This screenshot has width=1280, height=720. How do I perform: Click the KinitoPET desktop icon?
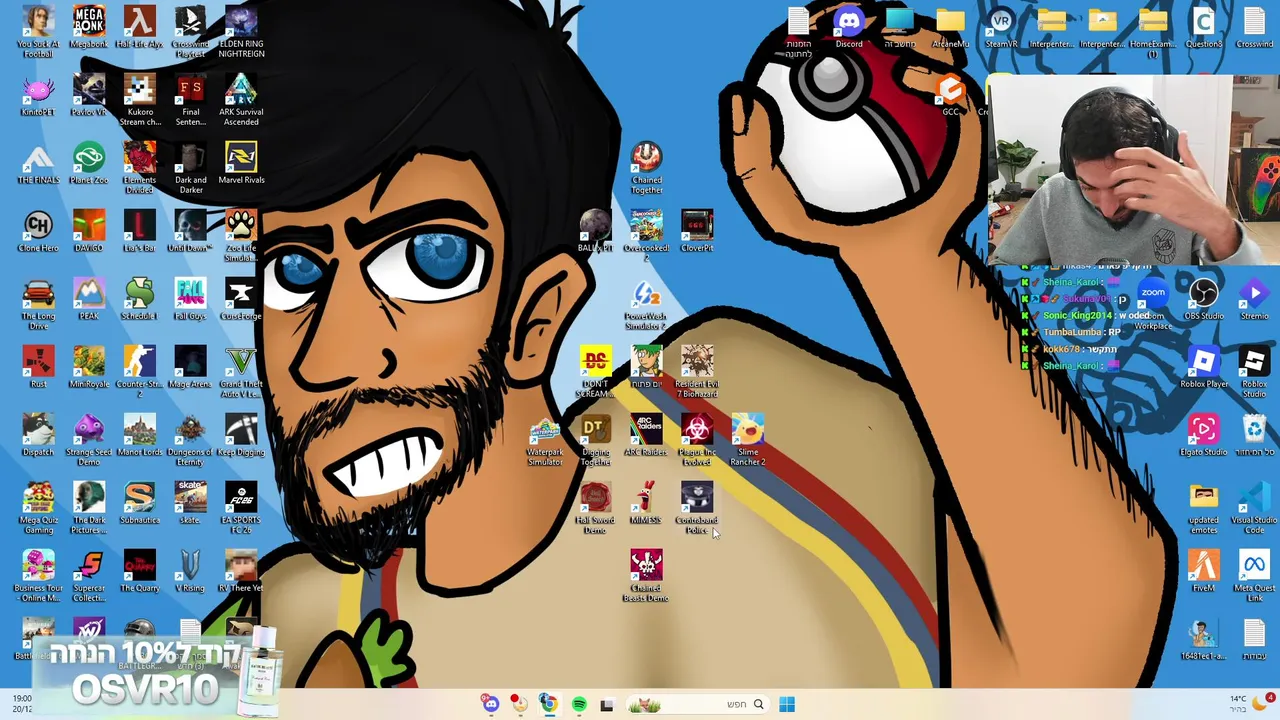38,96
